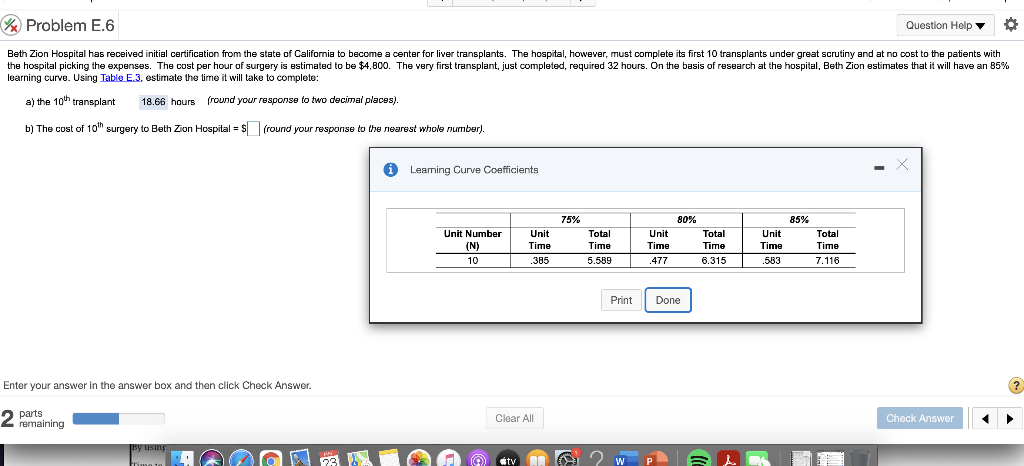Launch Siri from the dock

point(210,458)
